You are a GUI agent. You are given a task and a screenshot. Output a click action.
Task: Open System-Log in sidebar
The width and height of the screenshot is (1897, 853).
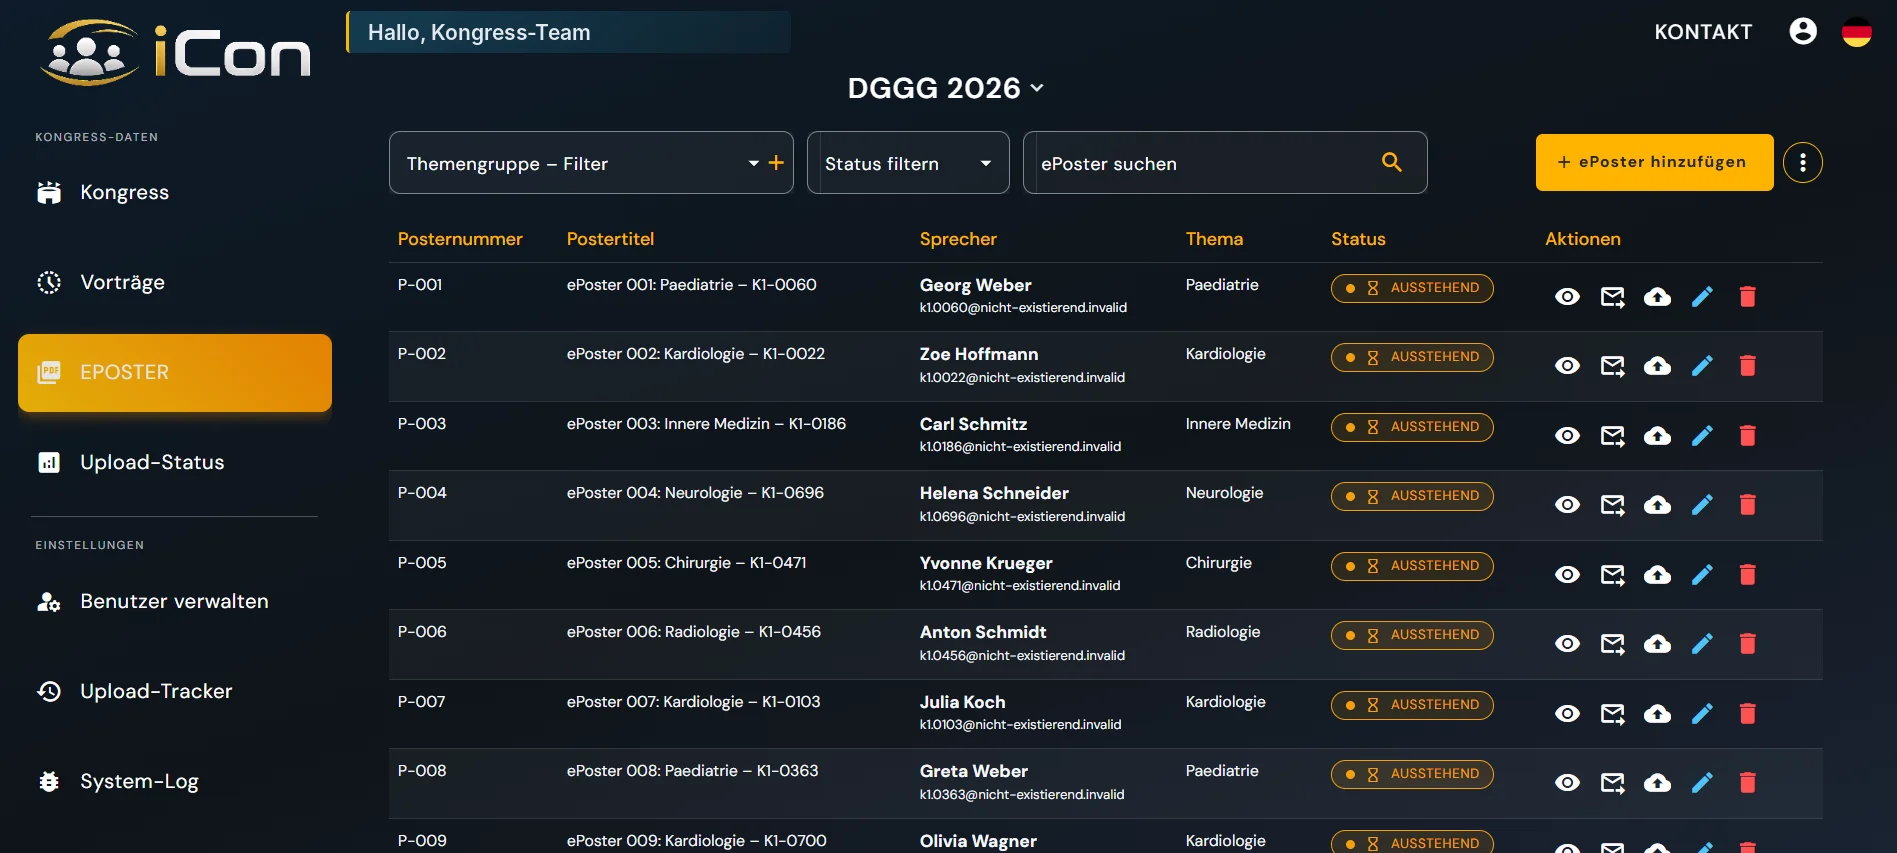[x=175, y=782]
